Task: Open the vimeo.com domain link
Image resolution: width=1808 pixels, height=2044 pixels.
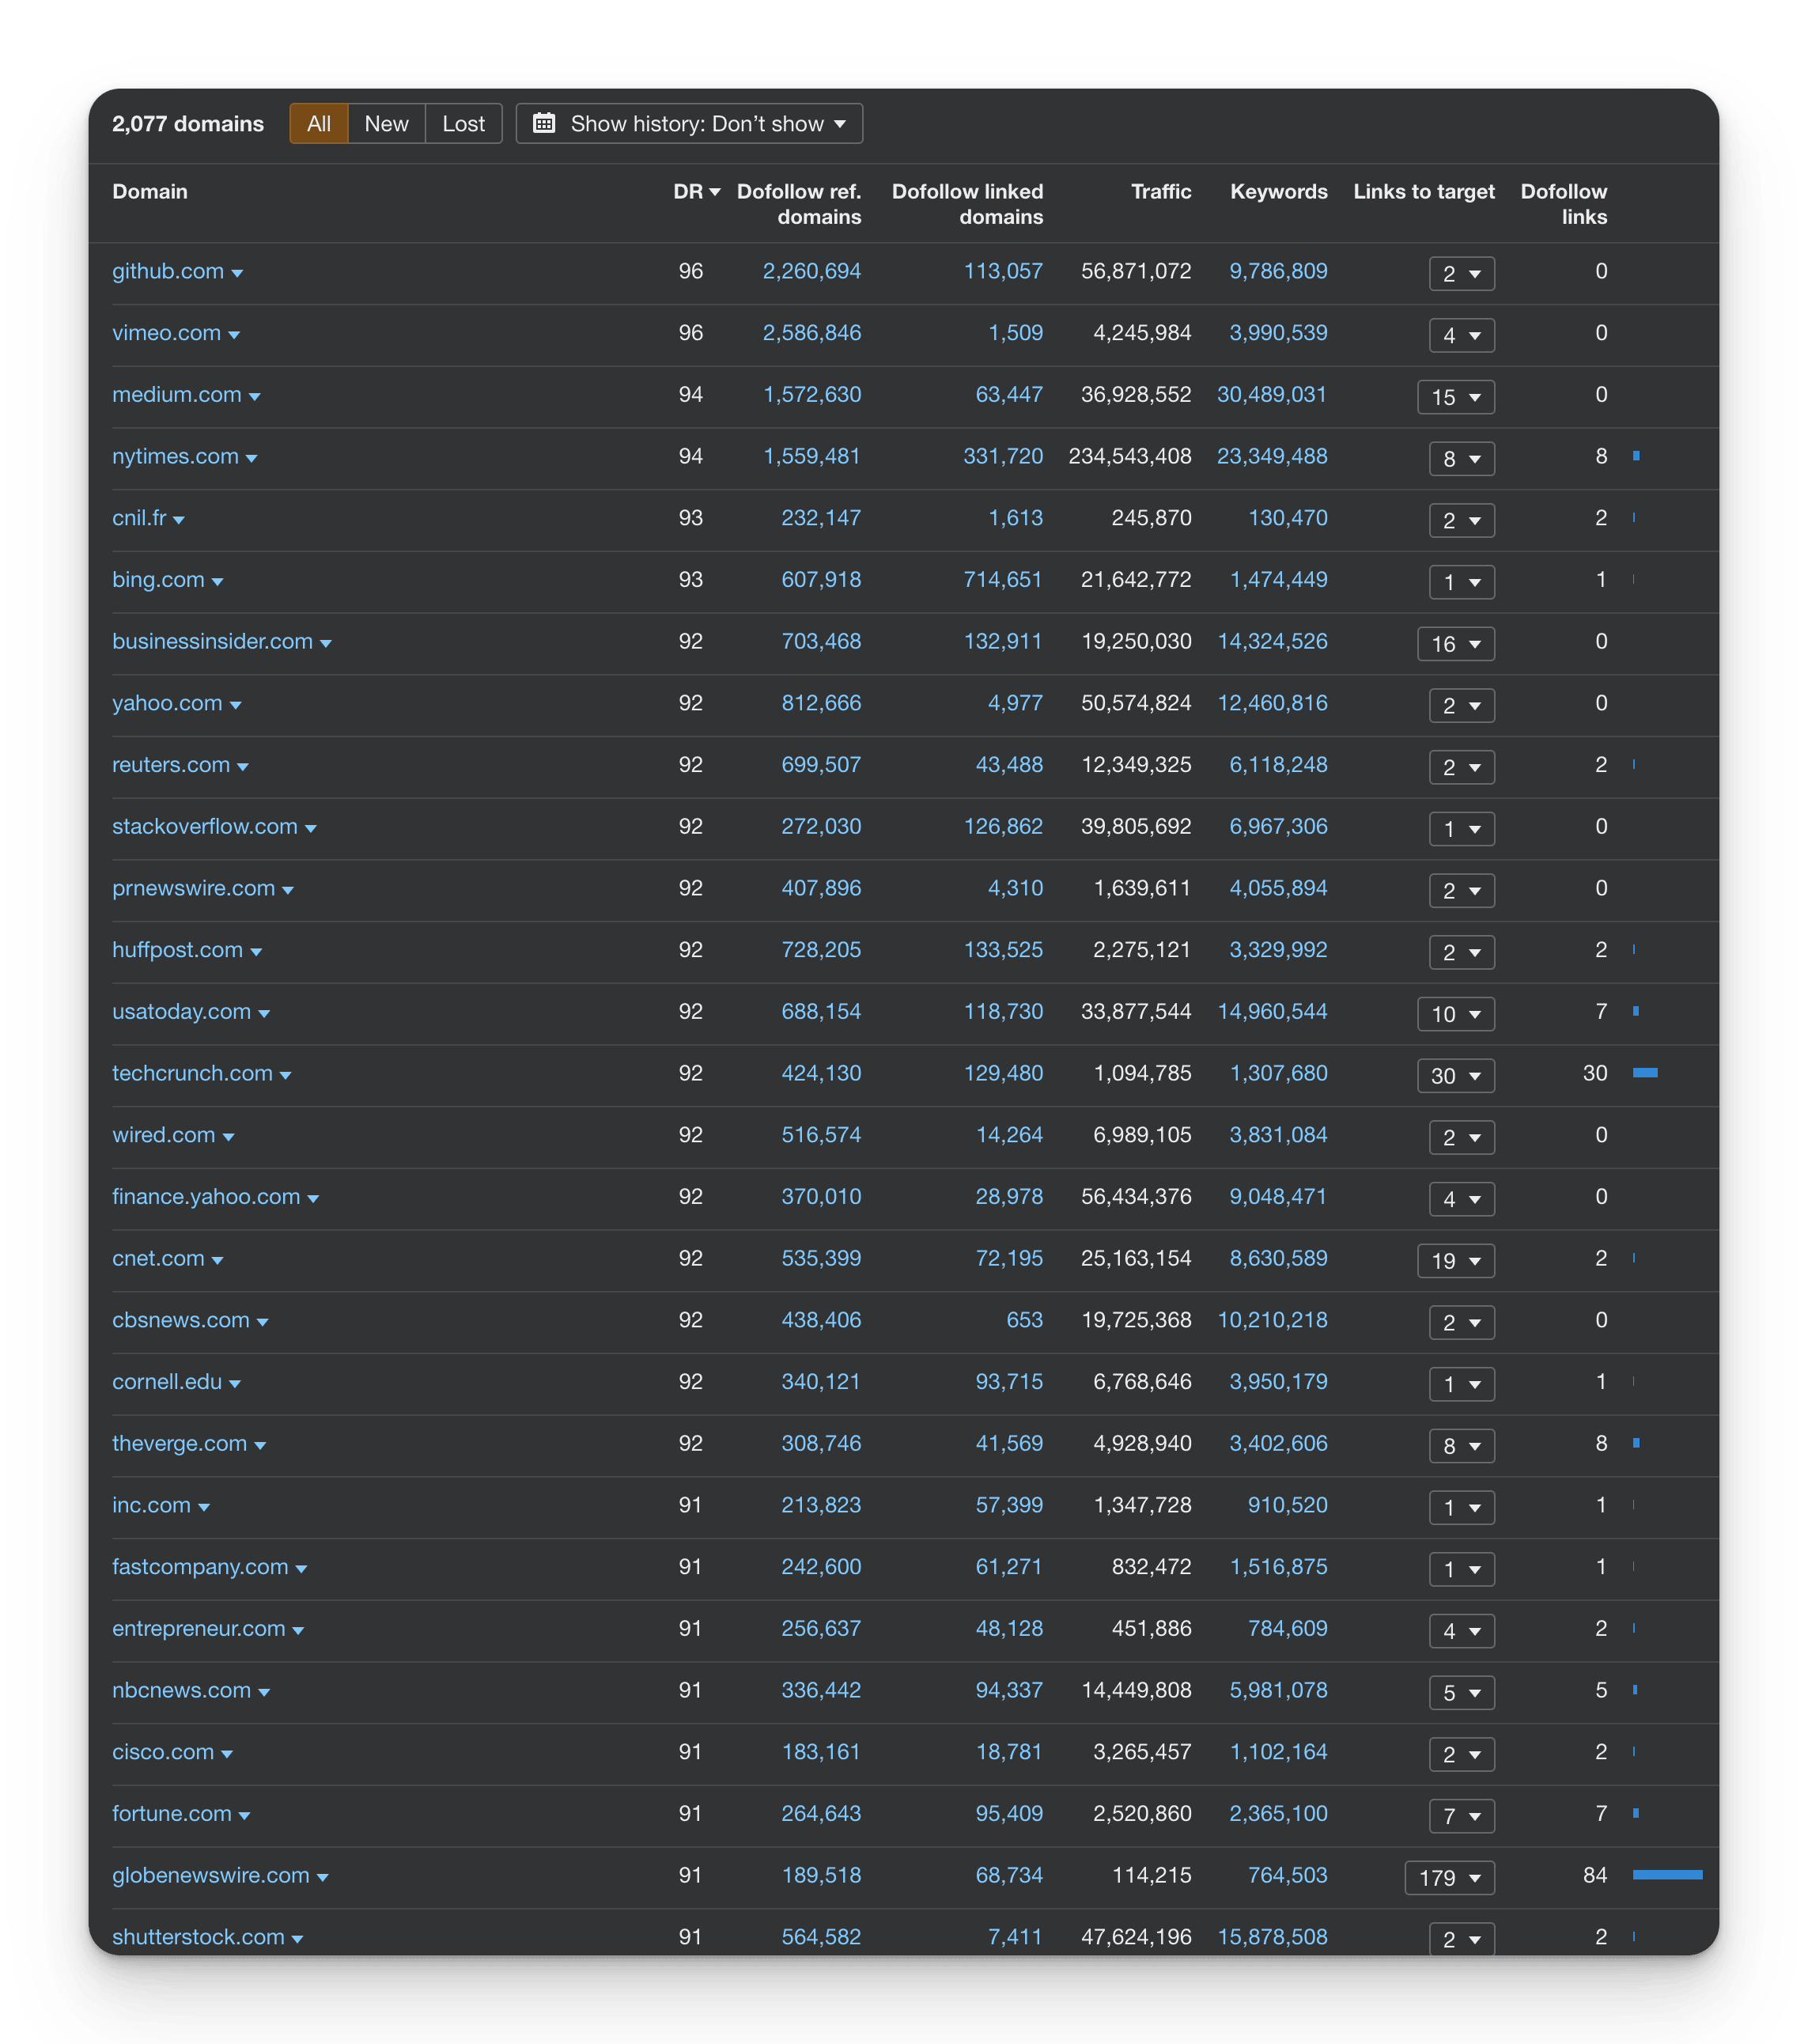Action: point(166,333)
